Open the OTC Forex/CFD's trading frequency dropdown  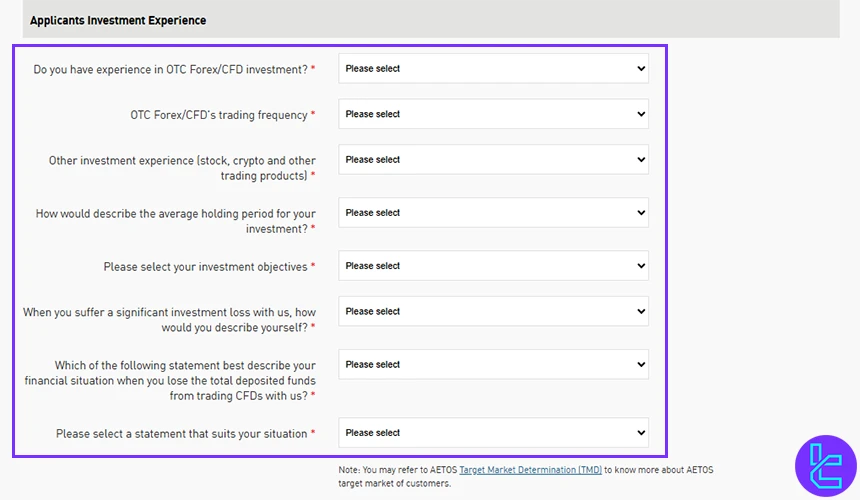[493, 114]
